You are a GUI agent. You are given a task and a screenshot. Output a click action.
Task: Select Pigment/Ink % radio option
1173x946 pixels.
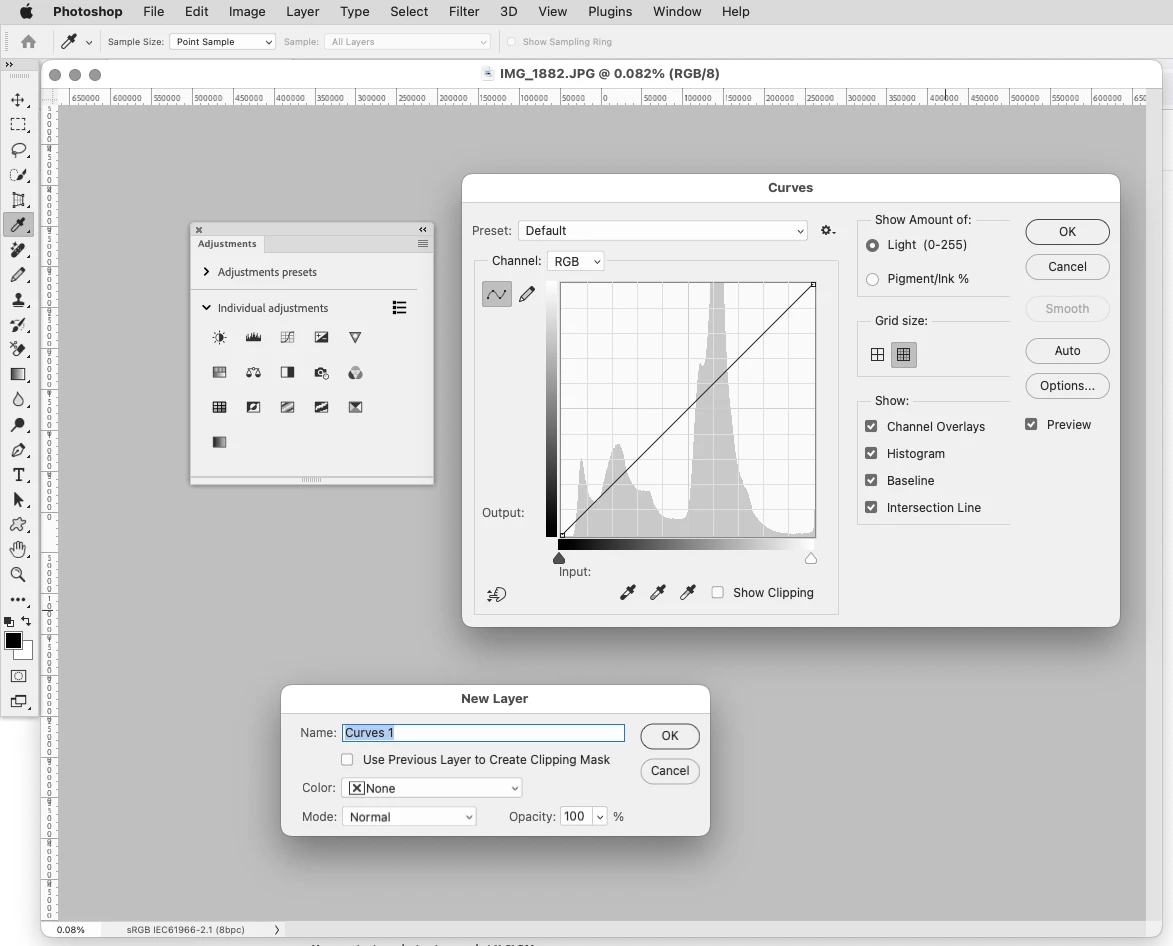(872, 279)
